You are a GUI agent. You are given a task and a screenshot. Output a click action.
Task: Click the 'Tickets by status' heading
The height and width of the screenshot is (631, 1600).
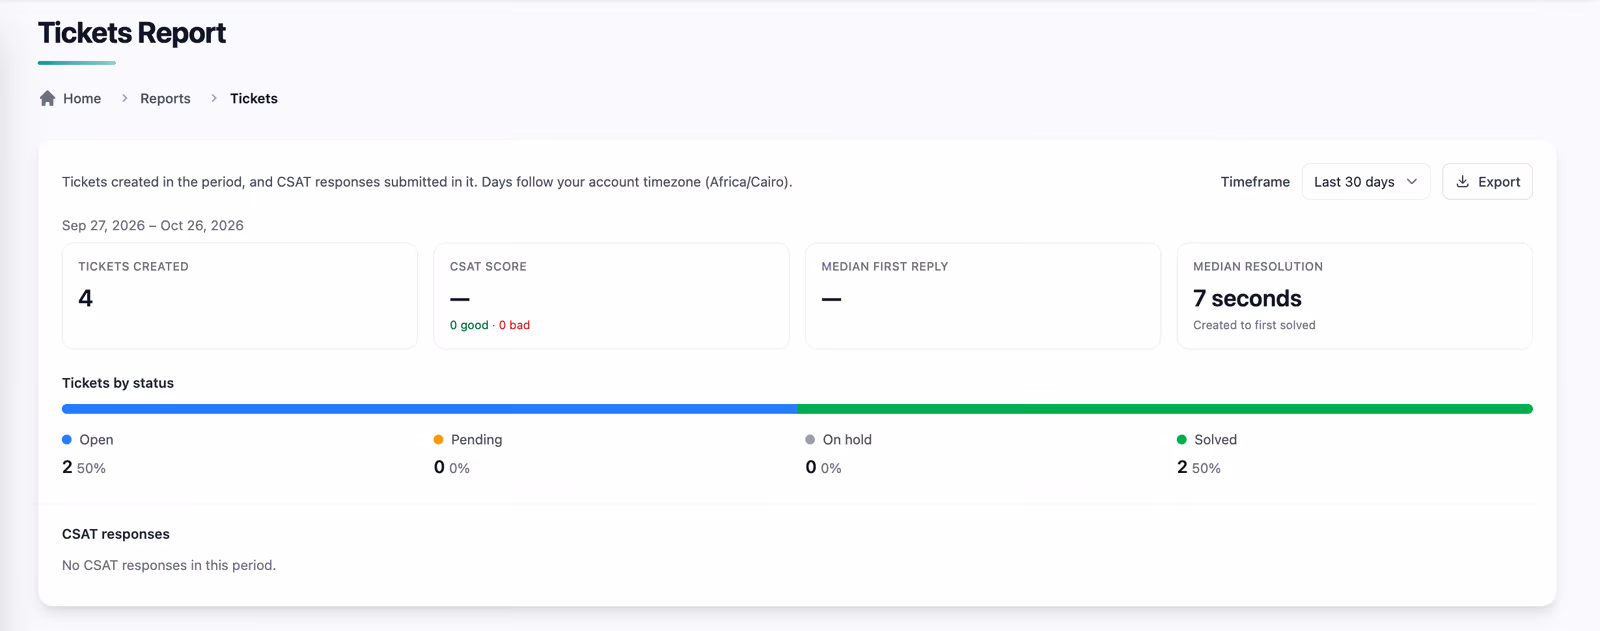(118, 383)
